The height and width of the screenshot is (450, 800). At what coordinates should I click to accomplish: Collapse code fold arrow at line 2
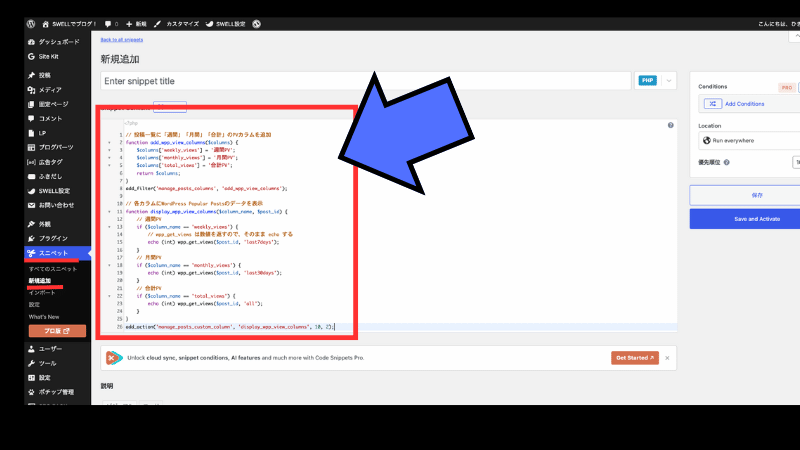tap(109, 142)
